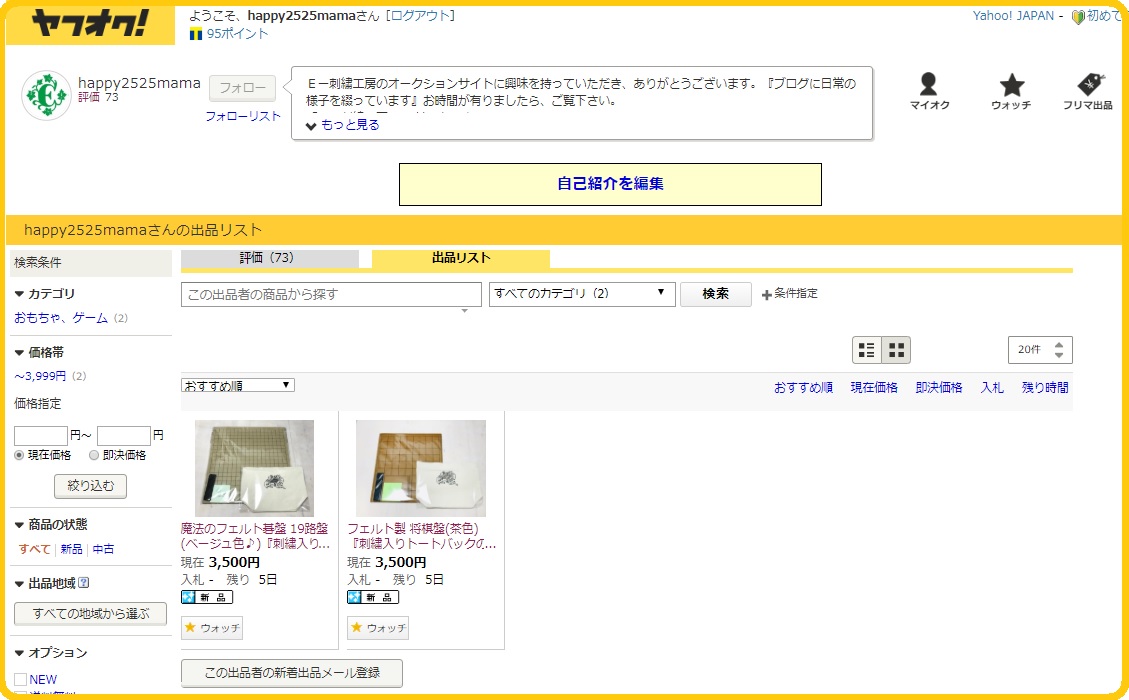
Task: Click the 自己紹介を編集 button
Action: pyautogui.click(x=611, y=184)
